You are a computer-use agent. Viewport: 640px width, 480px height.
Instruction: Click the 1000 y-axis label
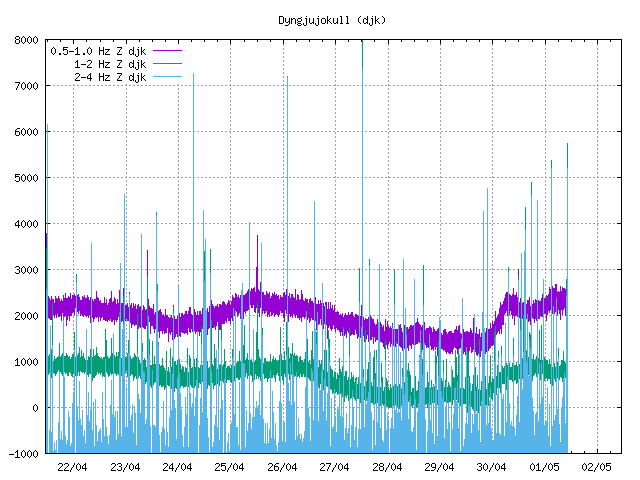[26, 362]
